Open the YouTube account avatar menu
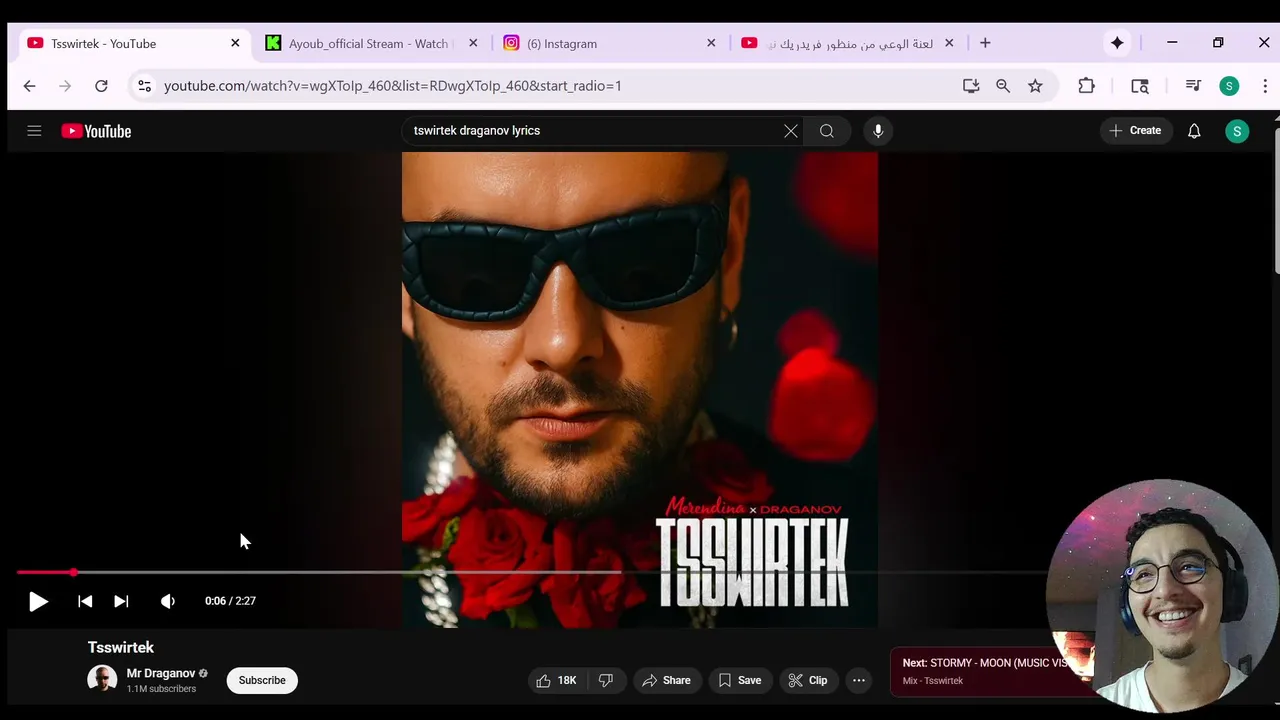The width and height of the screenshot is (1280, 720). (x=1237, y=131)
